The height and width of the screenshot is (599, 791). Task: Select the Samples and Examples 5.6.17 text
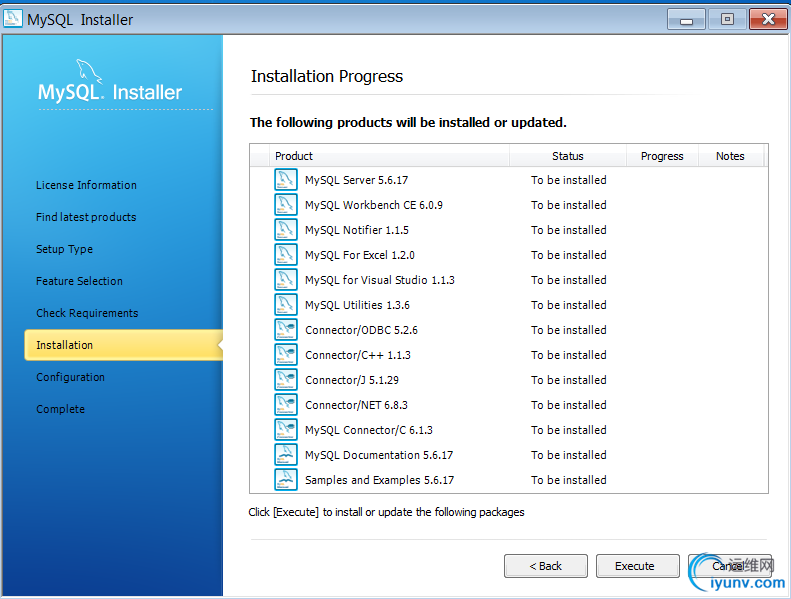(379, 480)
